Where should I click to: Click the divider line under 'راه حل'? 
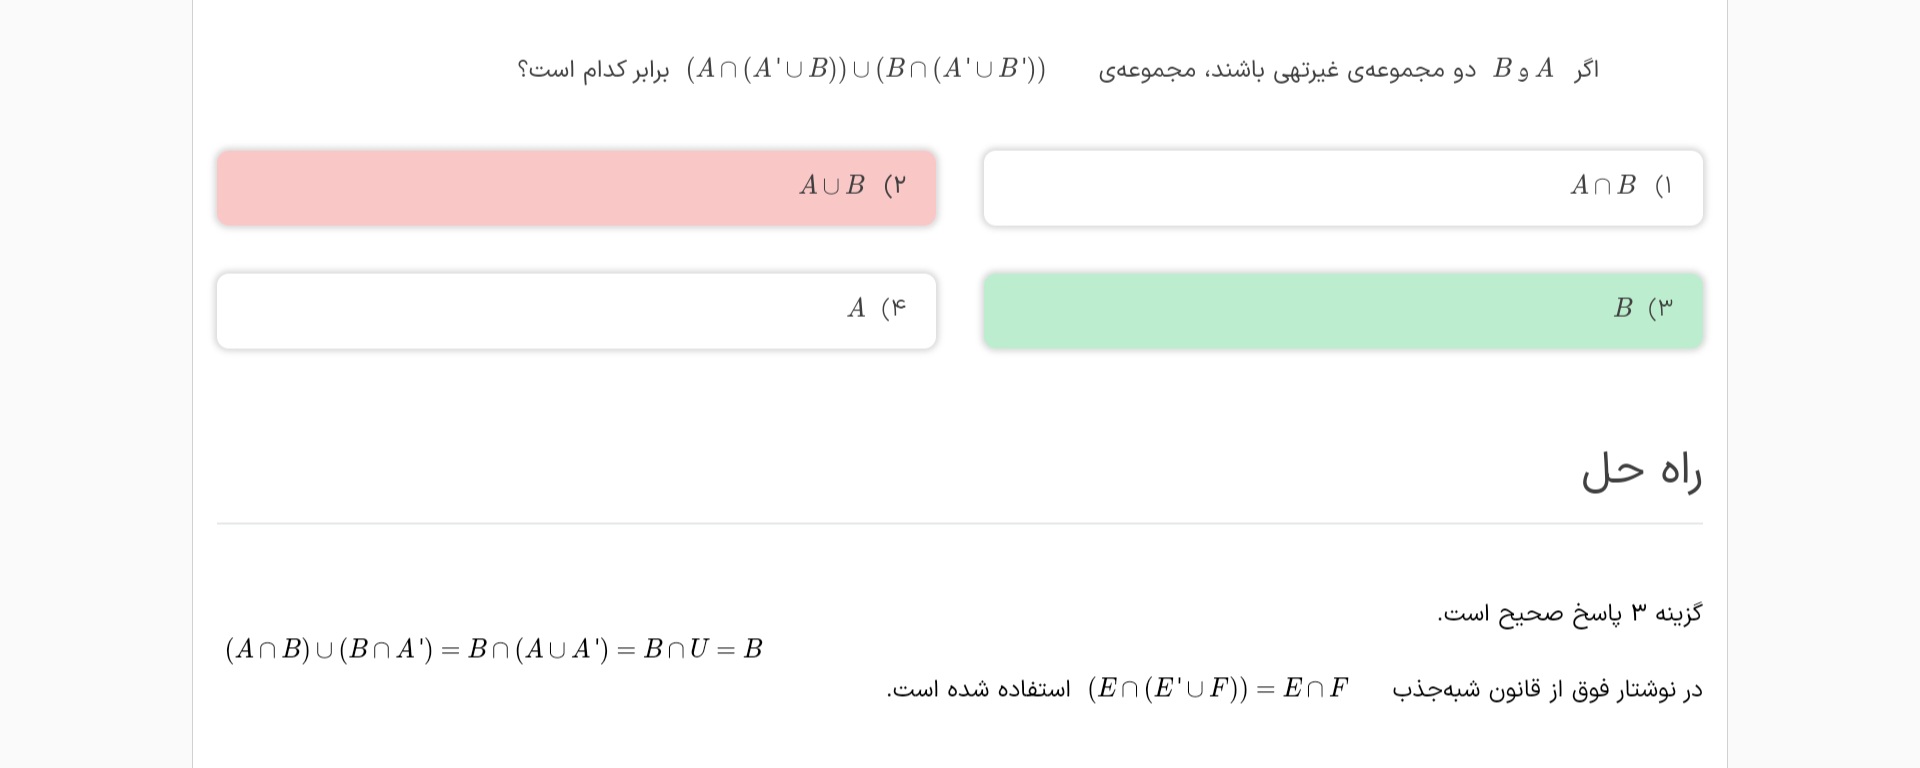click(x=960, y=523)
